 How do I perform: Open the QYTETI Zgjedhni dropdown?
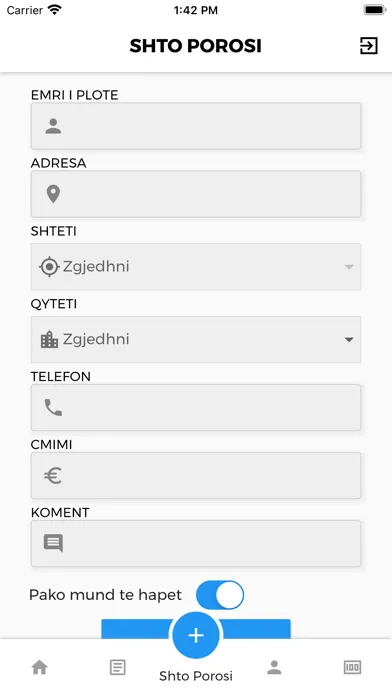(x=196, y=340)
